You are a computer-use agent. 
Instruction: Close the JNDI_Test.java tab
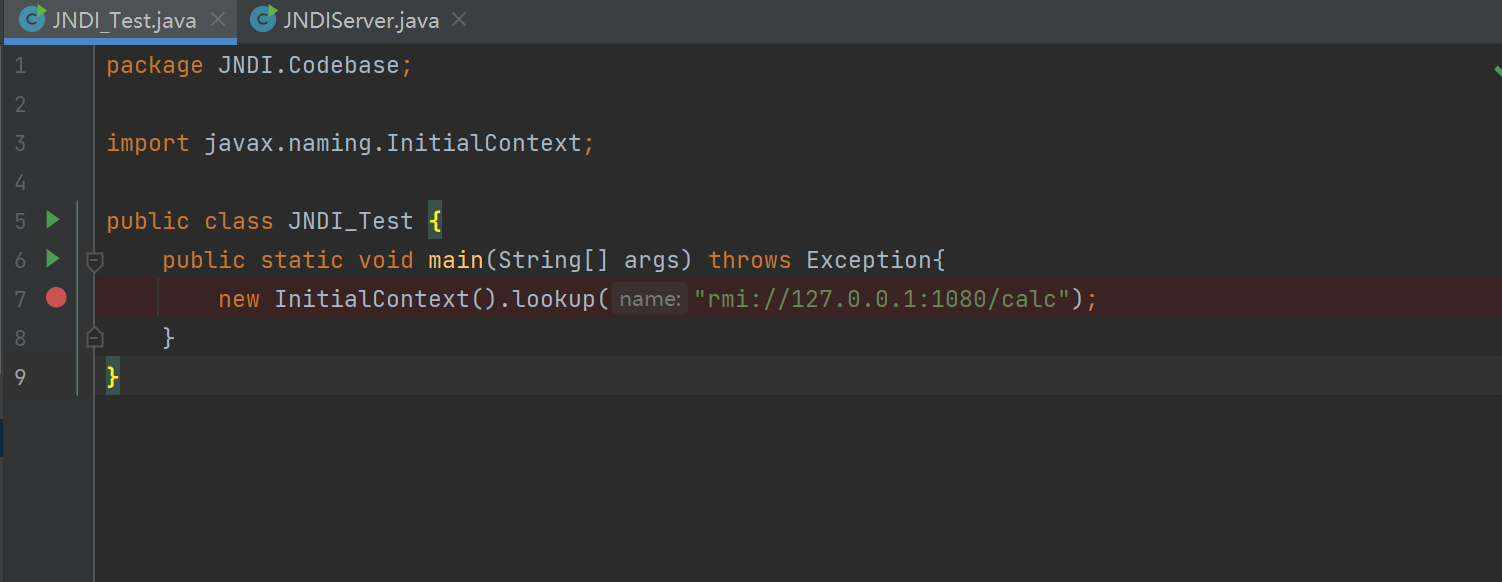218,20
